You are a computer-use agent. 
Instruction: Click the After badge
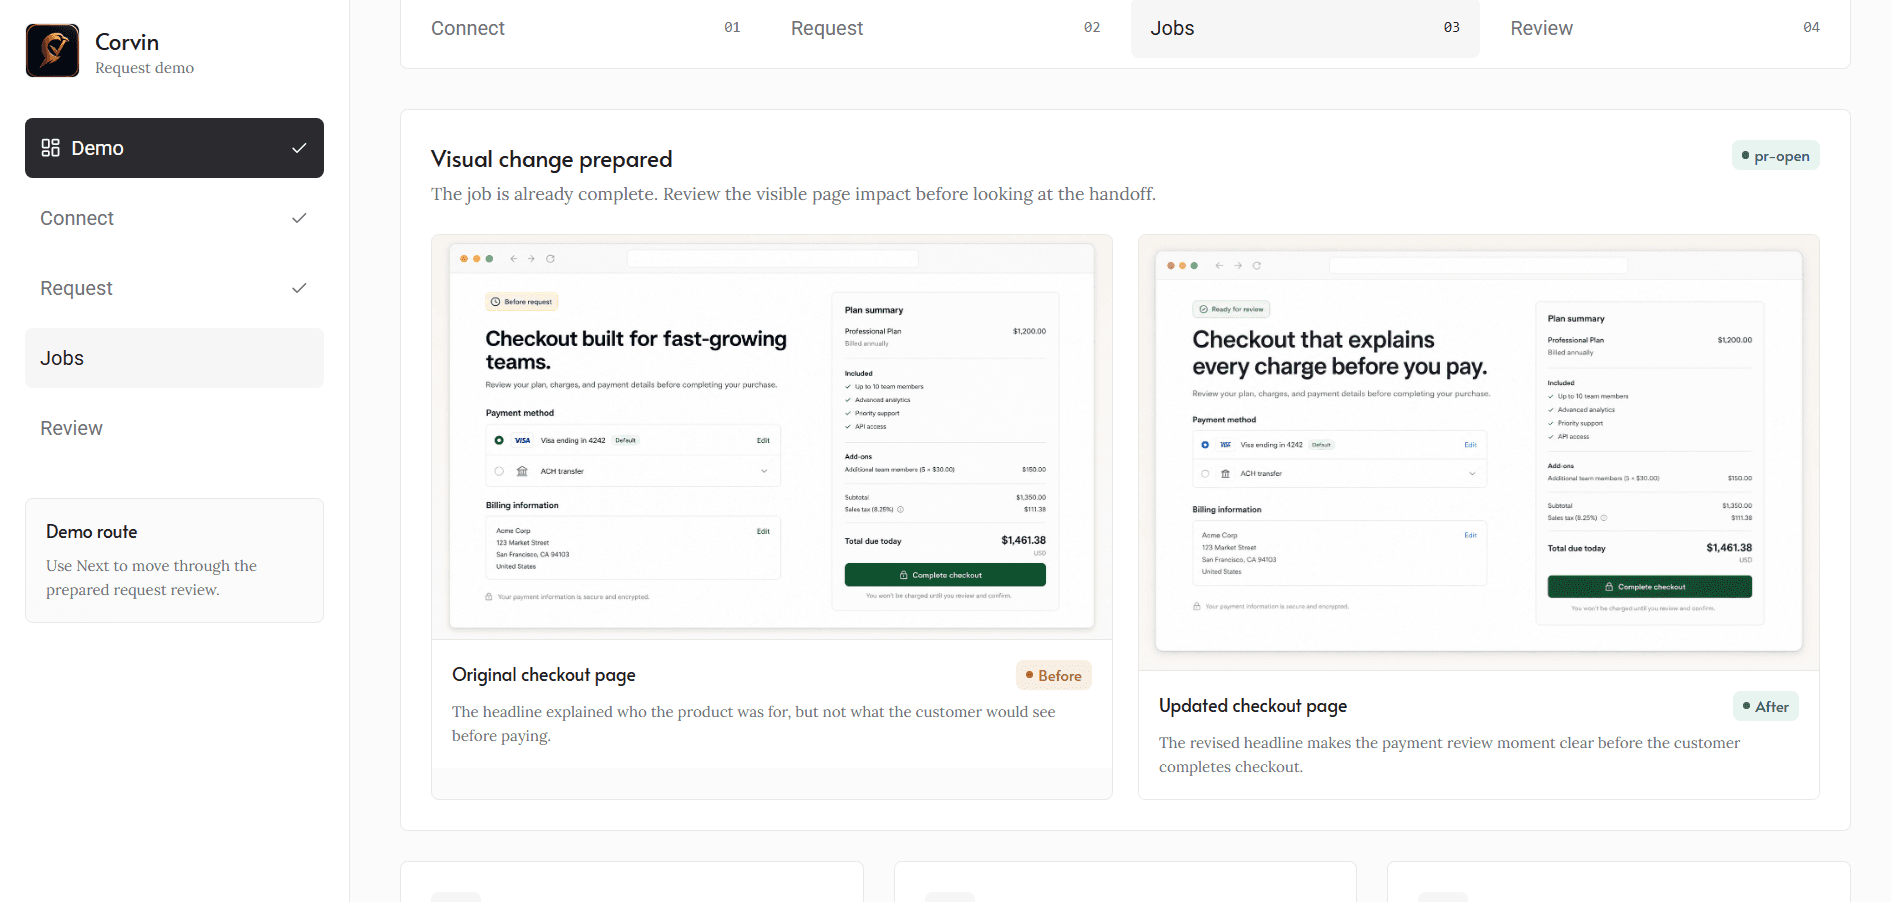coord(1766,707)
